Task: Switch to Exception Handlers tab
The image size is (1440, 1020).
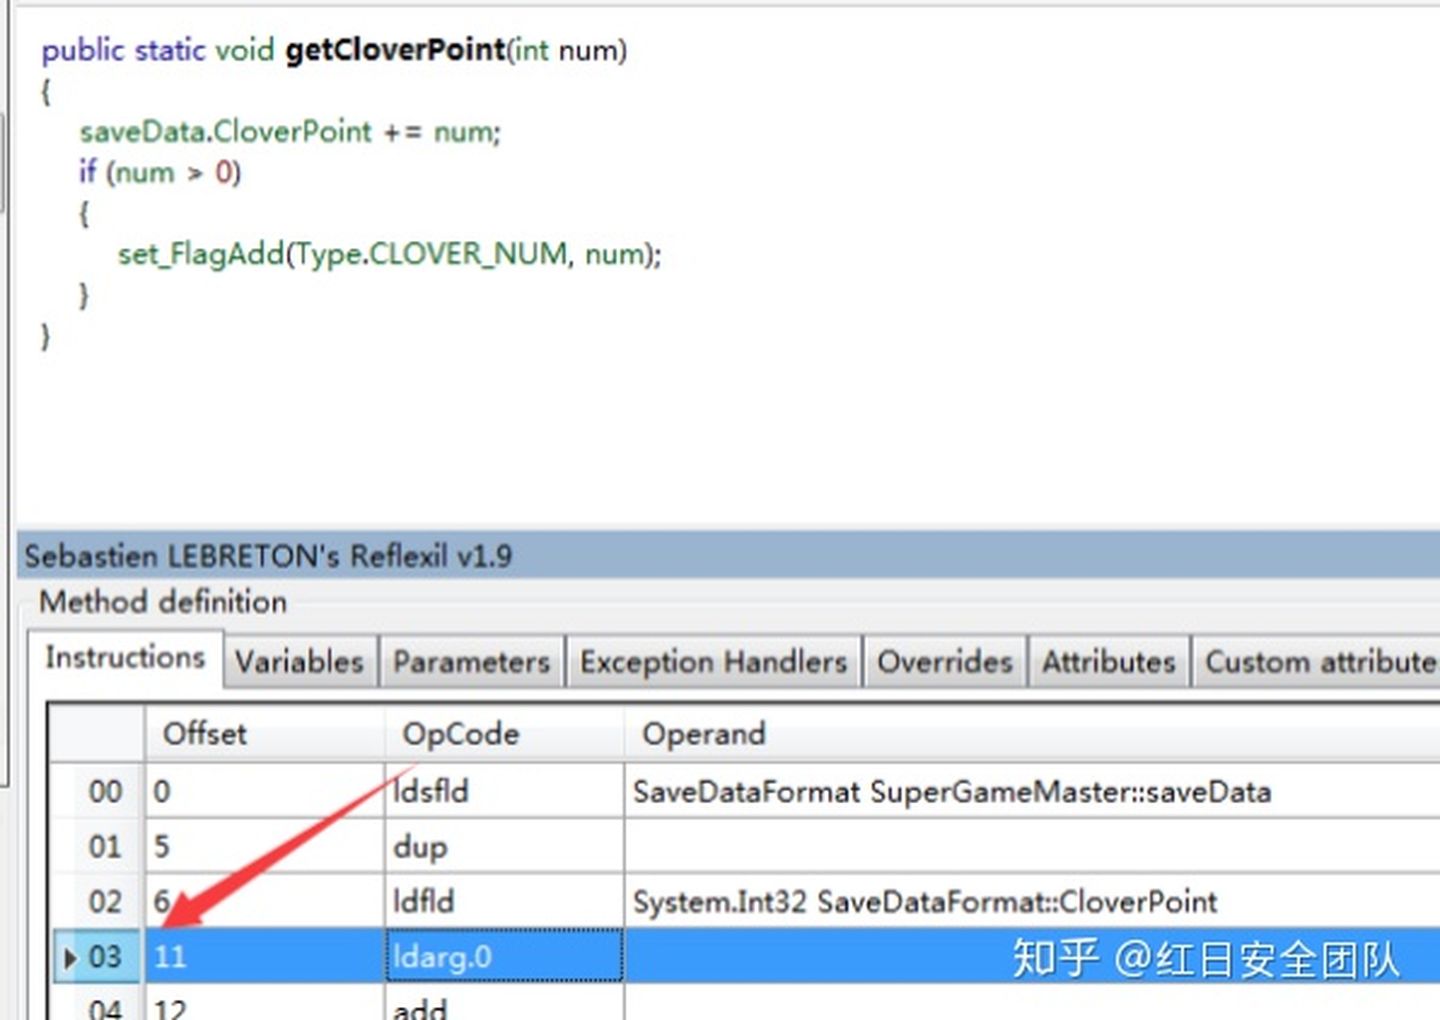Action: click(713, 662)
